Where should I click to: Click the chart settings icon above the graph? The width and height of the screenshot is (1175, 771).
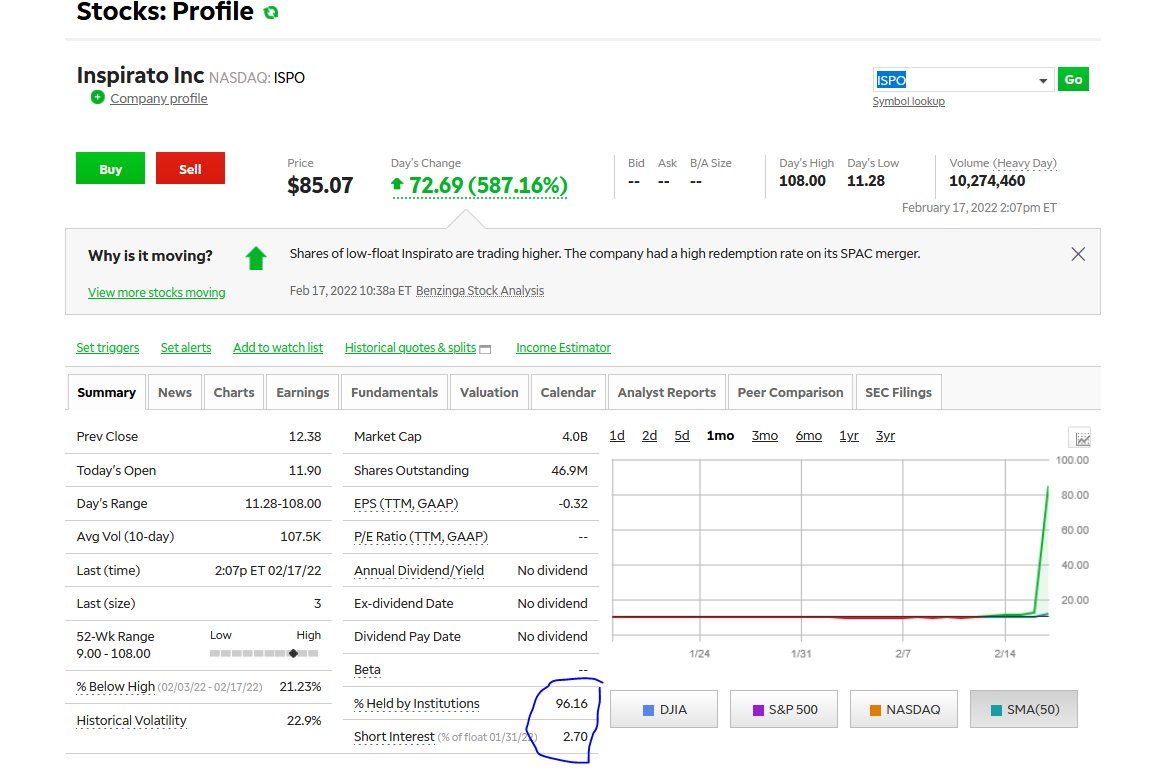[1080, 438]
